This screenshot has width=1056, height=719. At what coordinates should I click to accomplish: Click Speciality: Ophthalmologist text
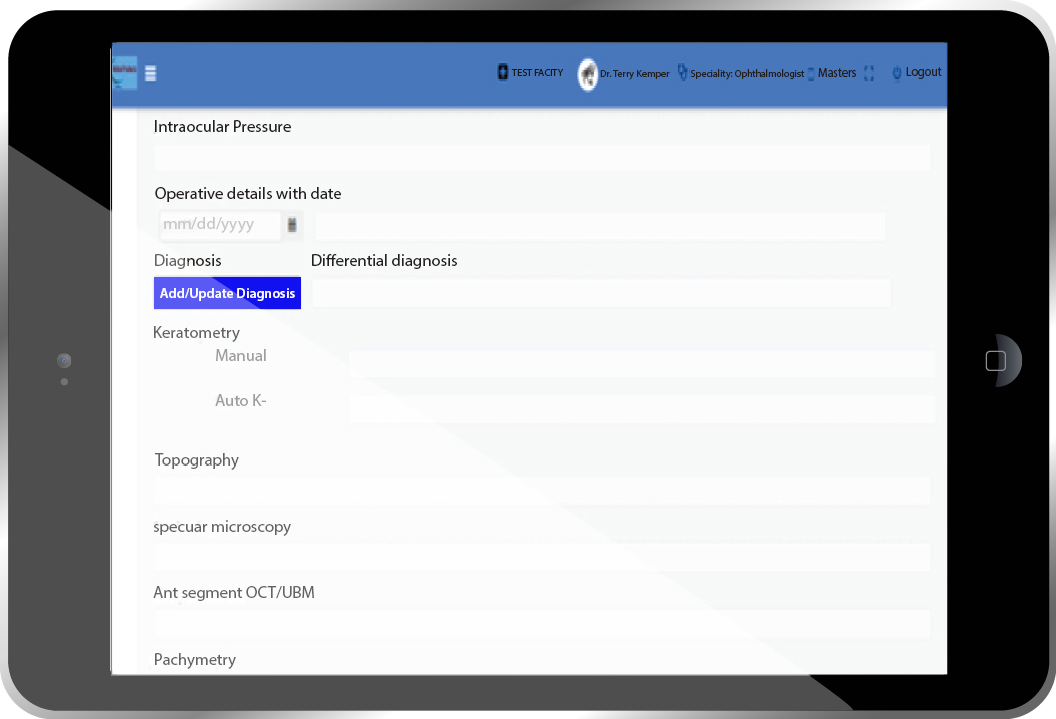(747, 73)
